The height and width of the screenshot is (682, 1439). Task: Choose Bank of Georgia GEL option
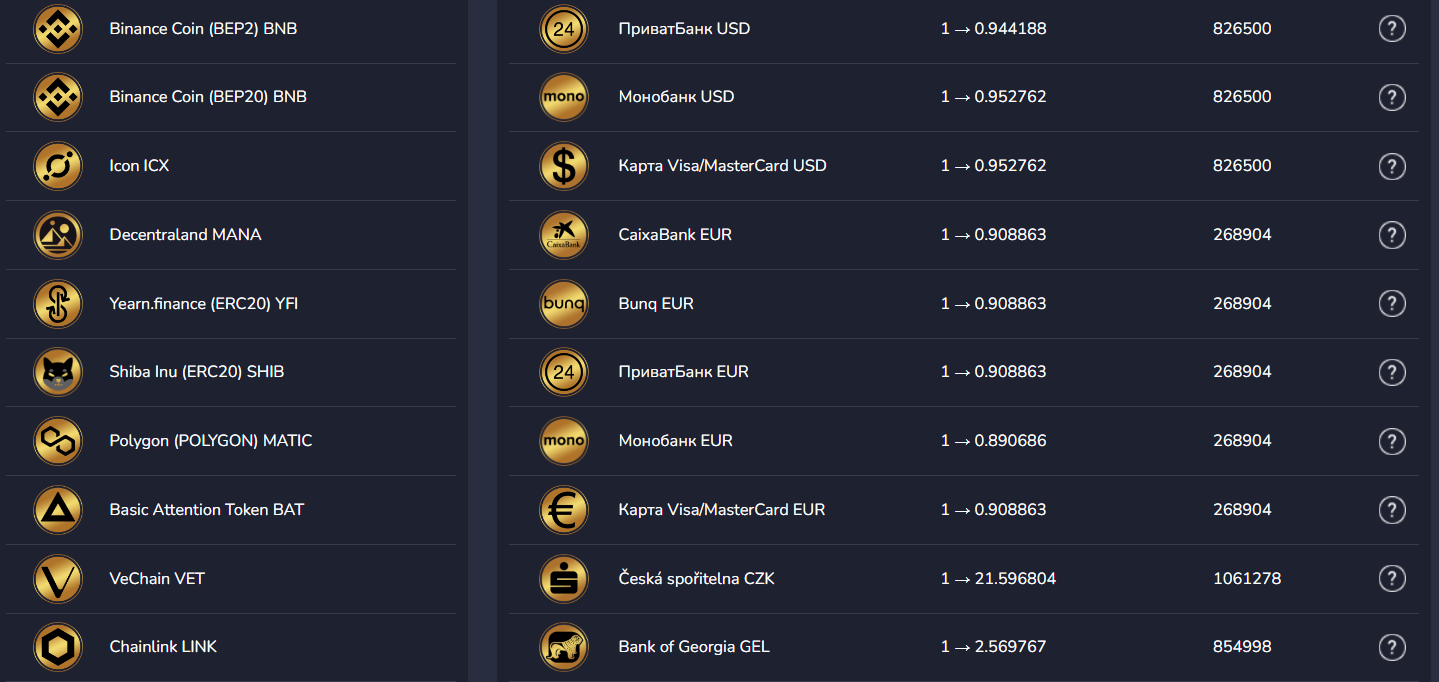coord(963,647)
